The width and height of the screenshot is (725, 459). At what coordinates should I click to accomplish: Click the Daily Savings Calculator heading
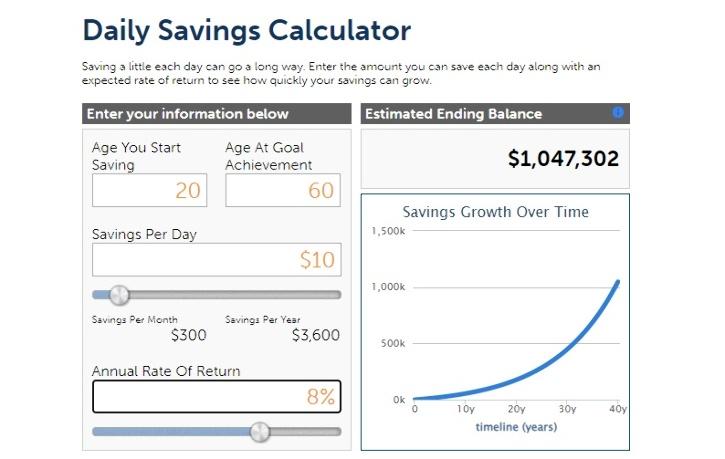point(246,30)
